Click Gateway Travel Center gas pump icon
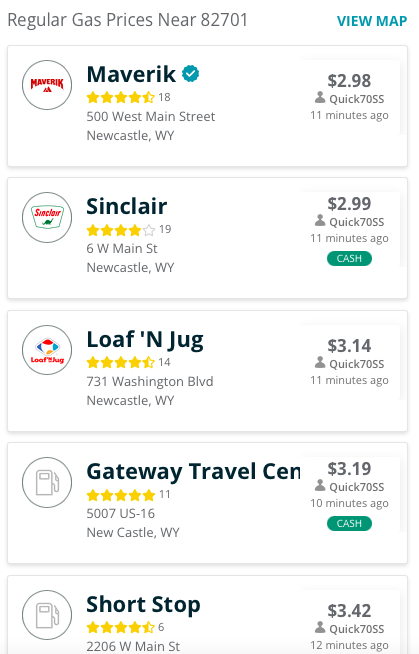The width and height of the screenshot is (419, 654). click(47, 482)
